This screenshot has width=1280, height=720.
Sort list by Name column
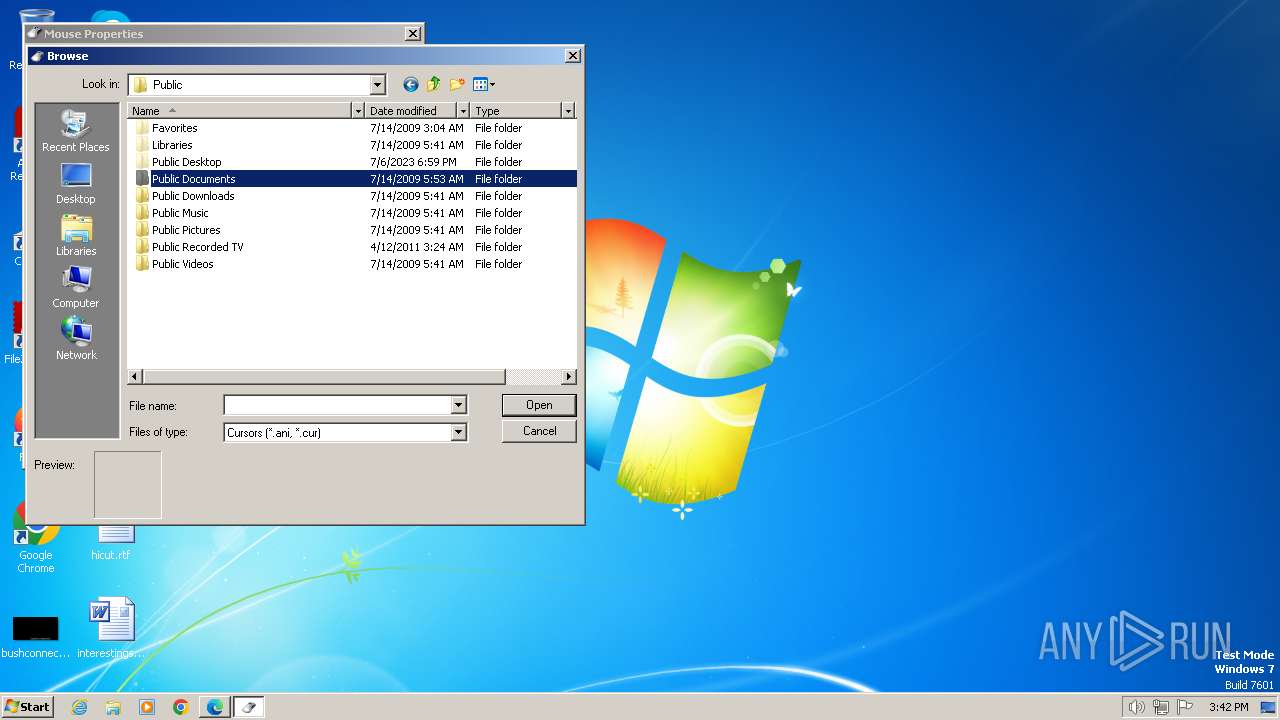click(x=240, y=110)
